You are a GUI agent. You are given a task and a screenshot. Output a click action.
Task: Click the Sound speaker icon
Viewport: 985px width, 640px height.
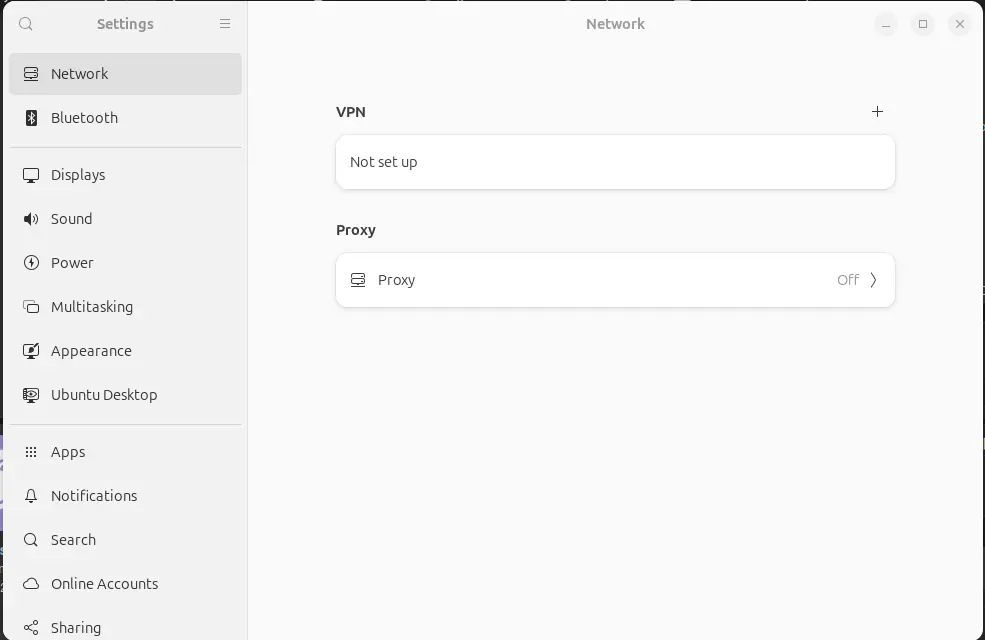click(31, 219)
